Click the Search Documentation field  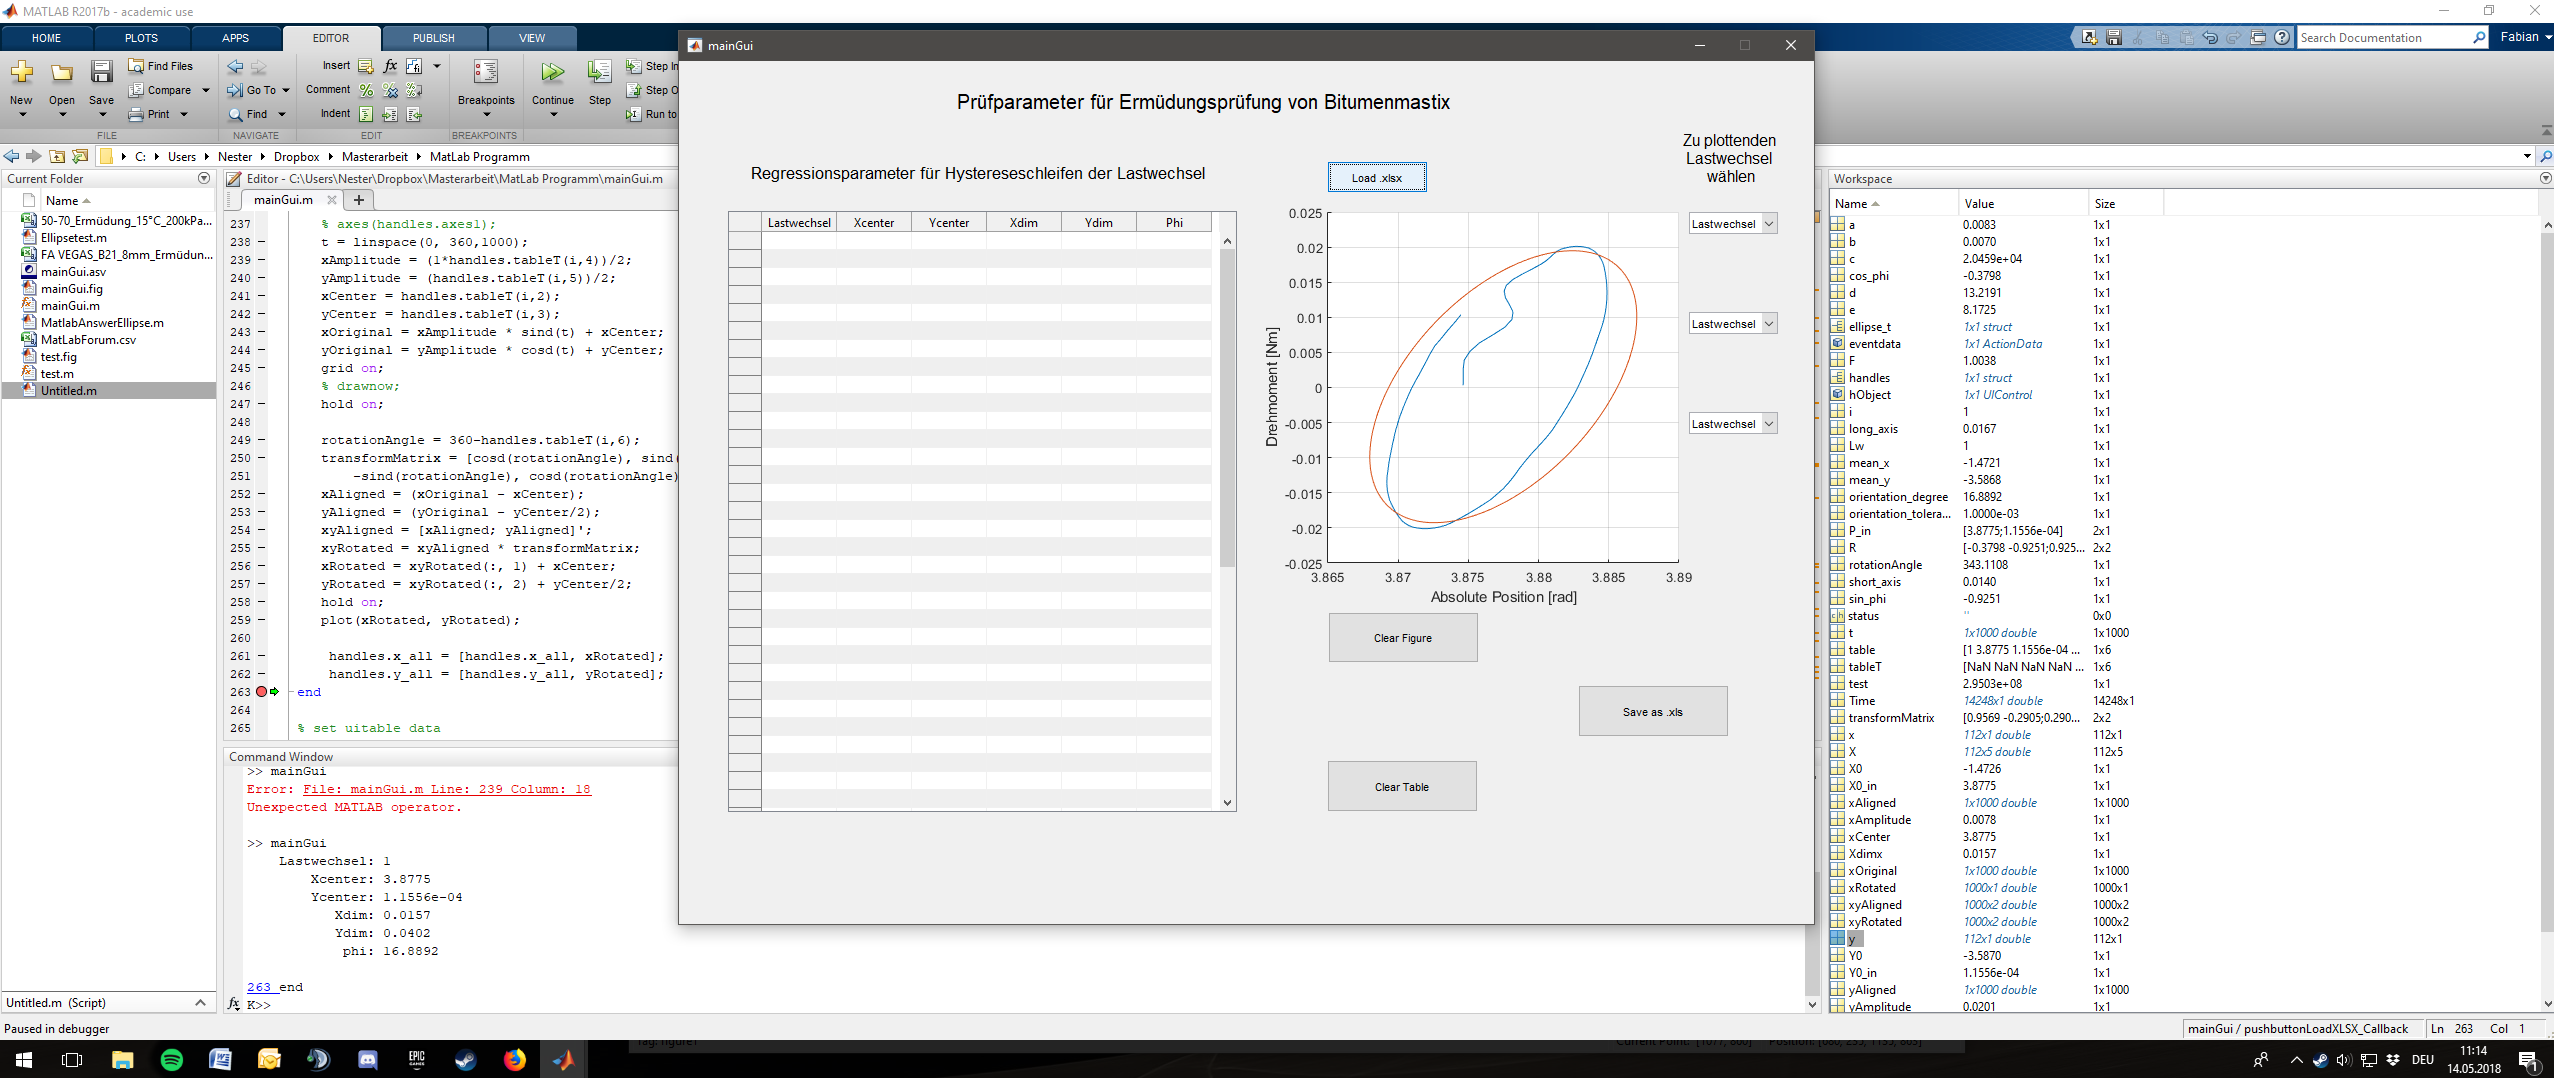click(2383, 38)
